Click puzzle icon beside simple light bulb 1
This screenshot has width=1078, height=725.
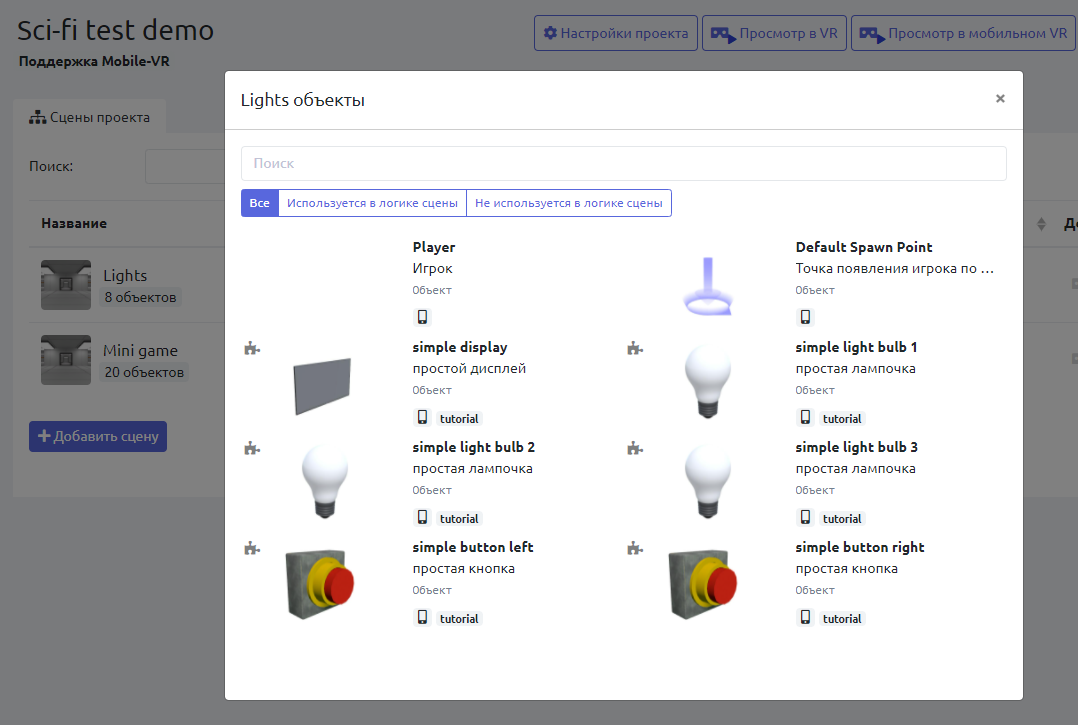pos(635,348)
